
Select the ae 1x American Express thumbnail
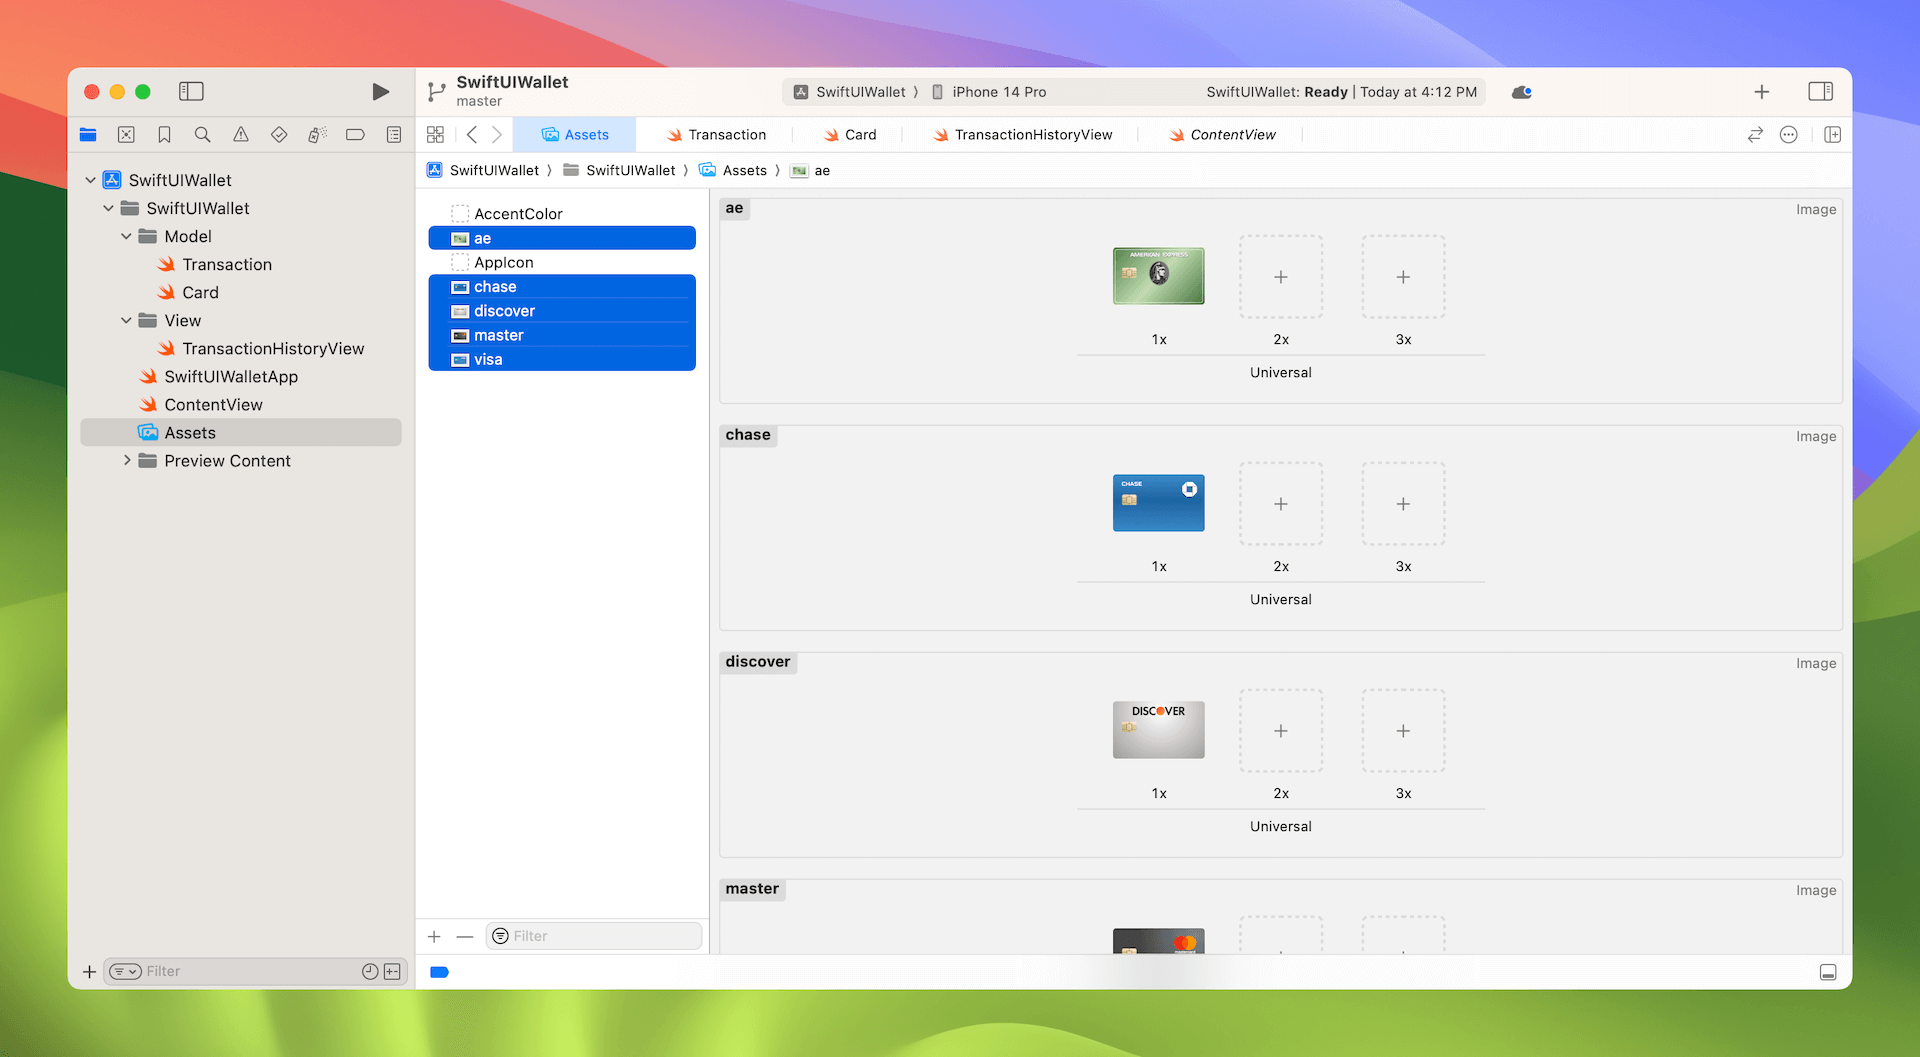(1158, 276)
